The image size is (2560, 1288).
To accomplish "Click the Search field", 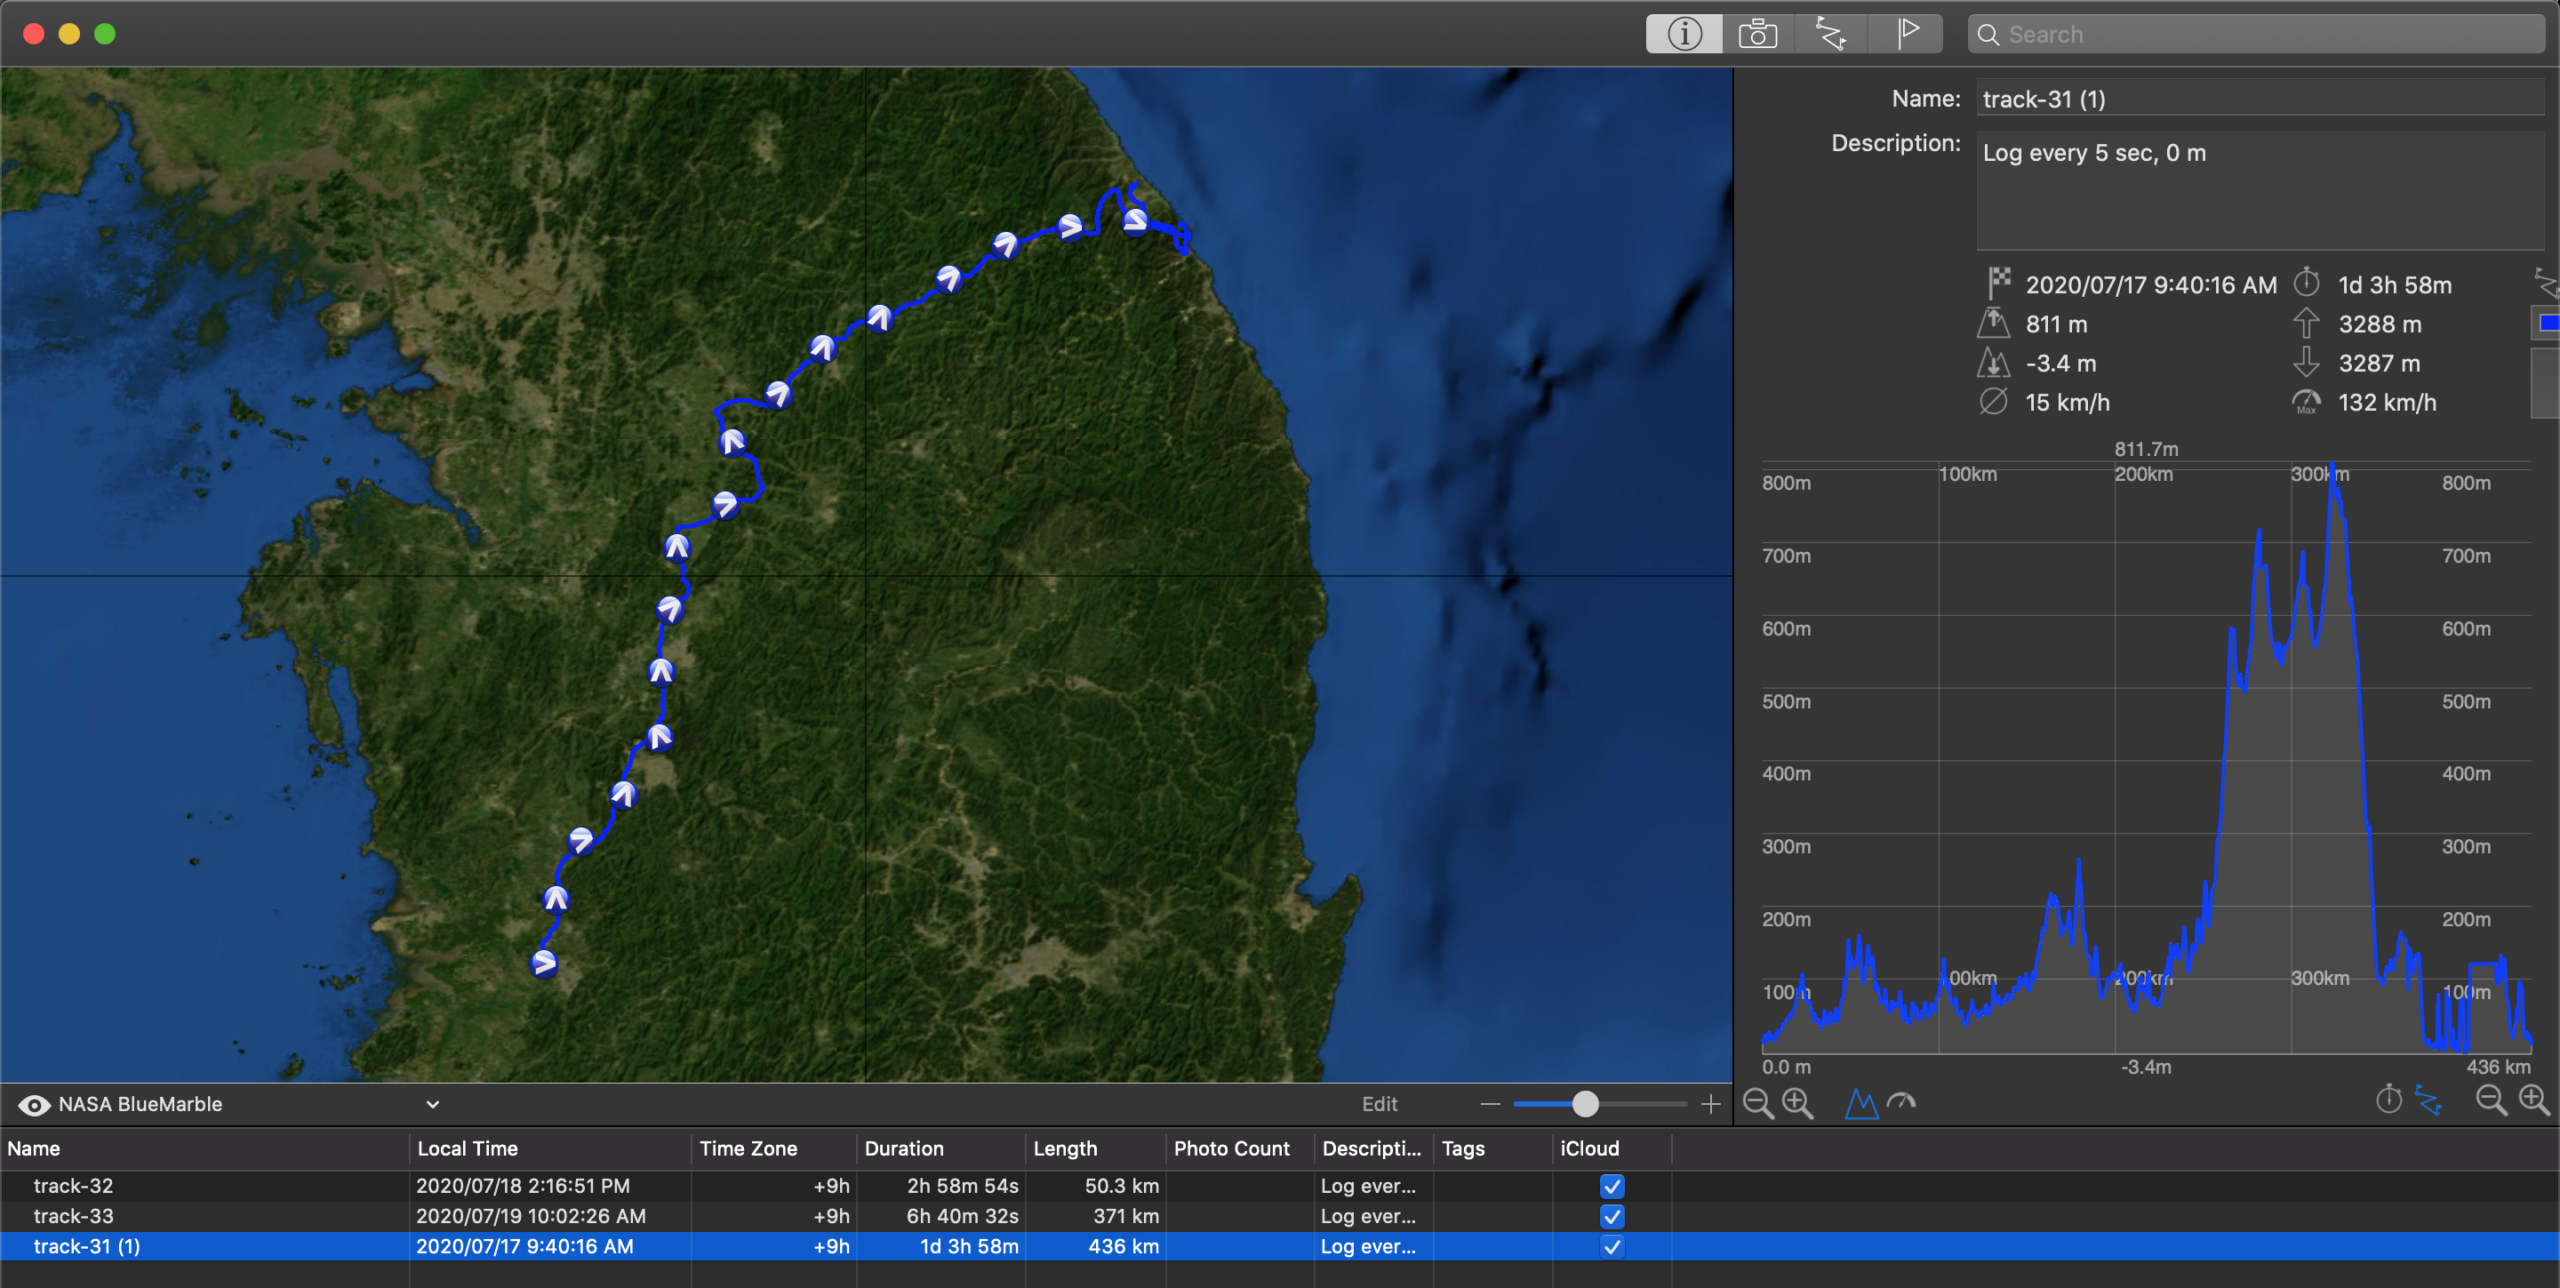I will click(2256, 34).
